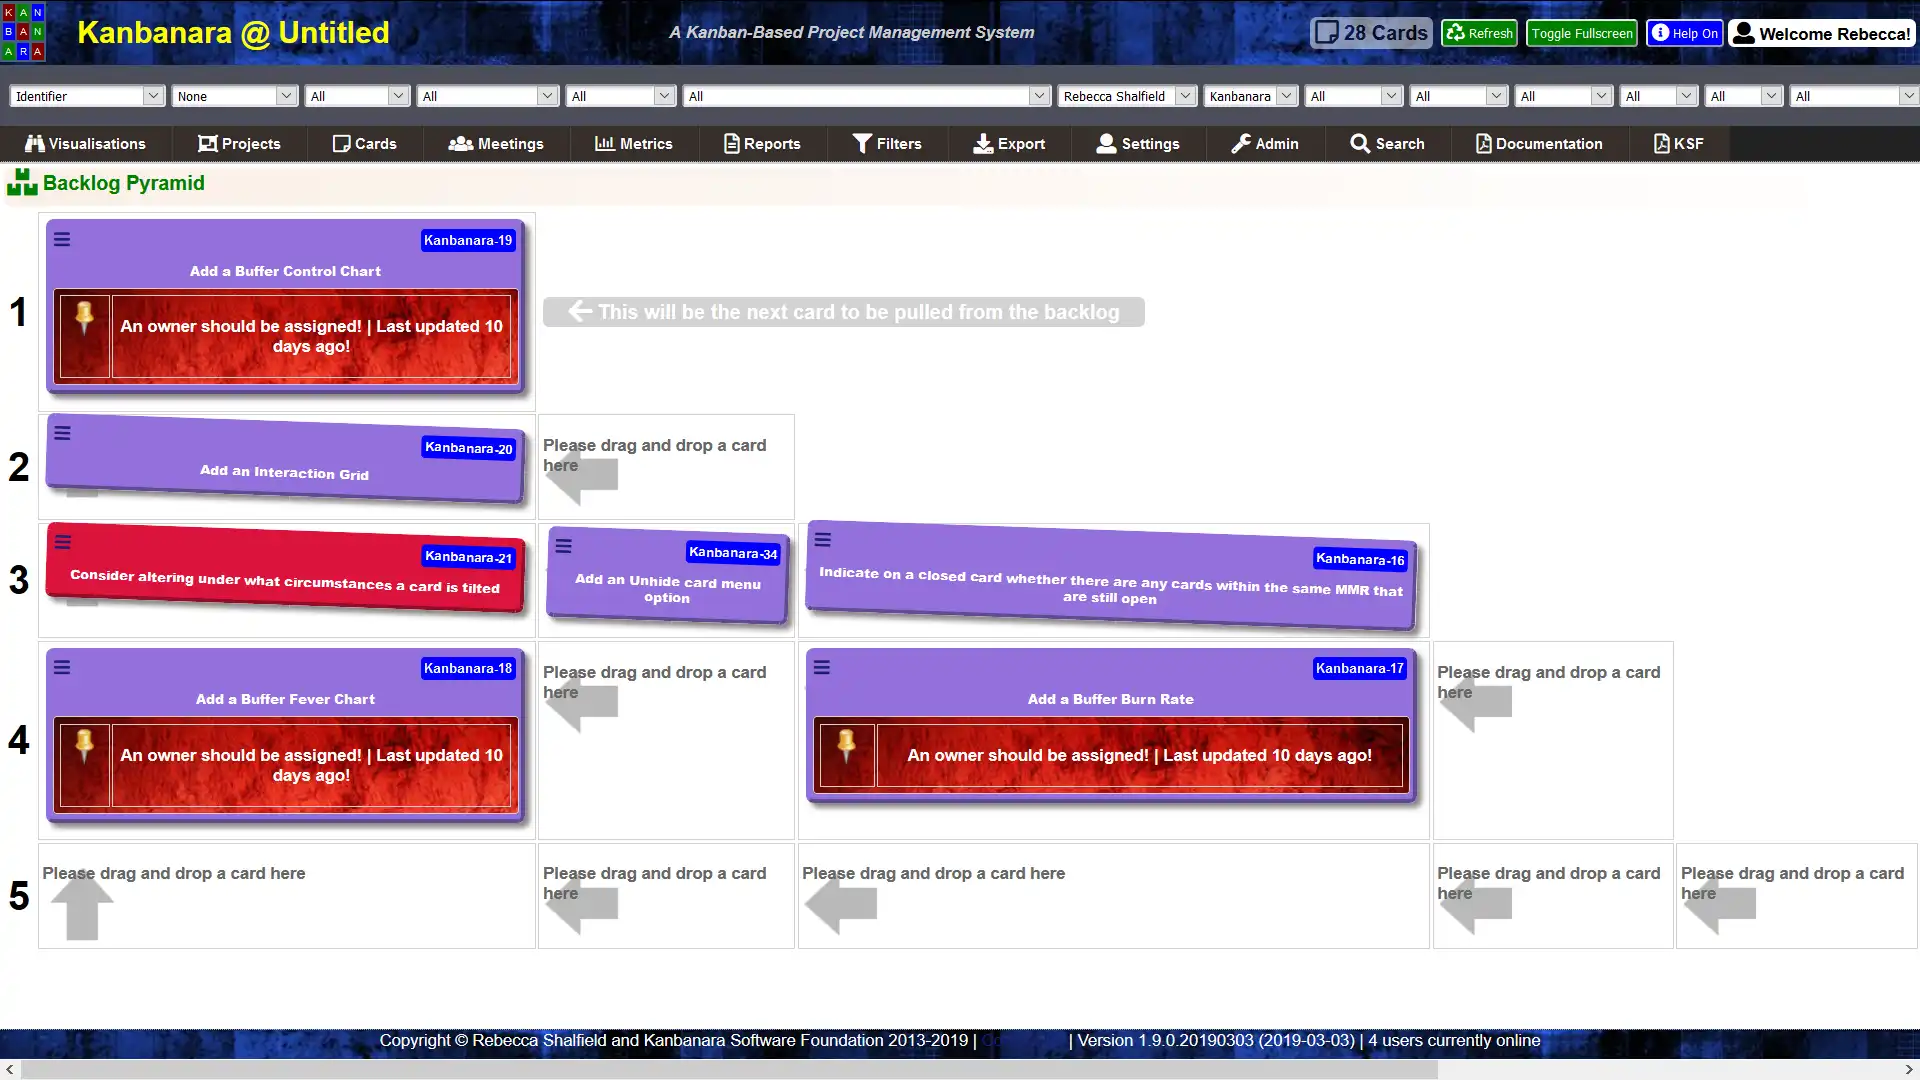Click the Search button
Viewport: 1920px width, 1080px height.
[1387, 142]
